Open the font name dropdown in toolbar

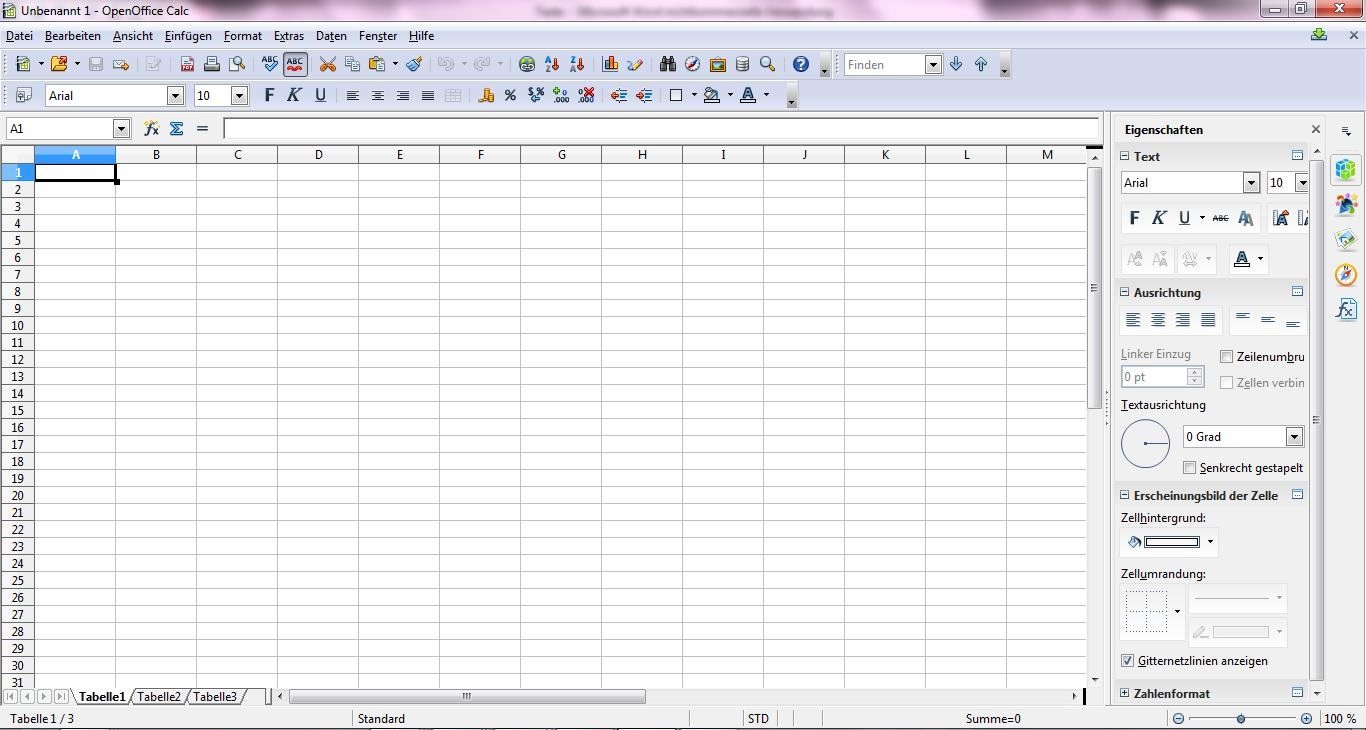pos(175,95)
